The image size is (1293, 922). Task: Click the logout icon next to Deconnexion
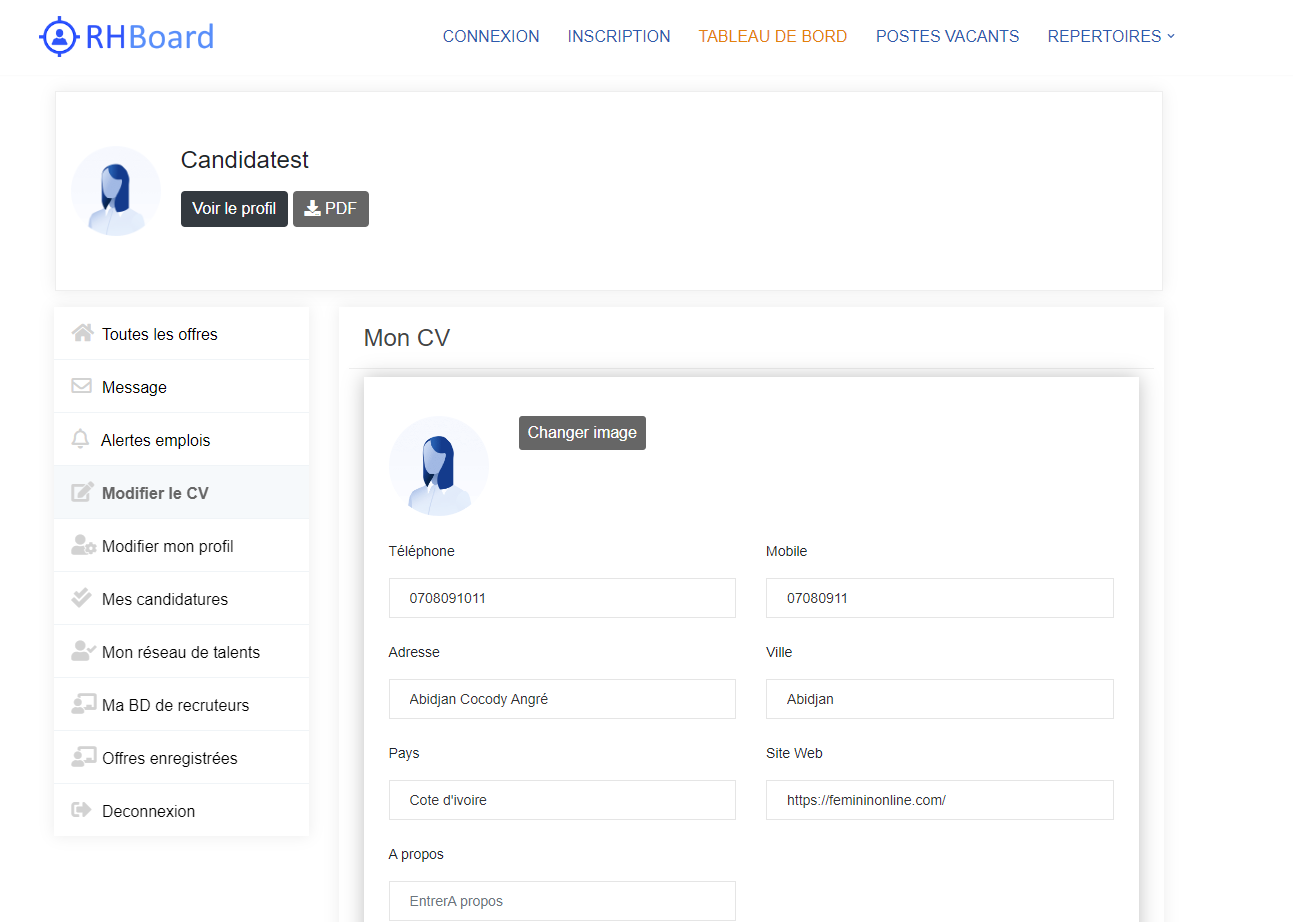tap(82, 810)
